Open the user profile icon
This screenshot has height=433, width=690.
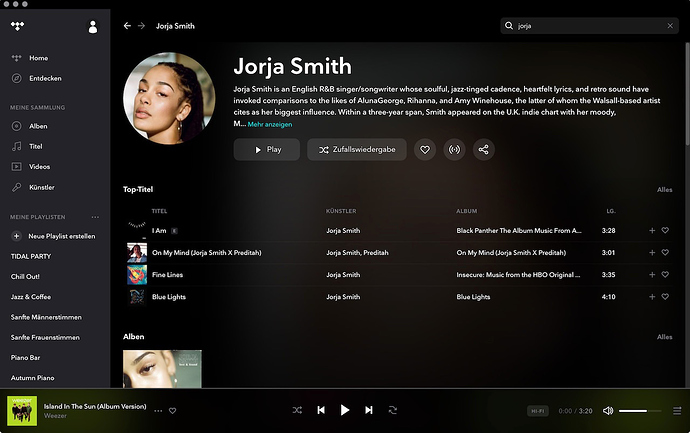[93, 27]
